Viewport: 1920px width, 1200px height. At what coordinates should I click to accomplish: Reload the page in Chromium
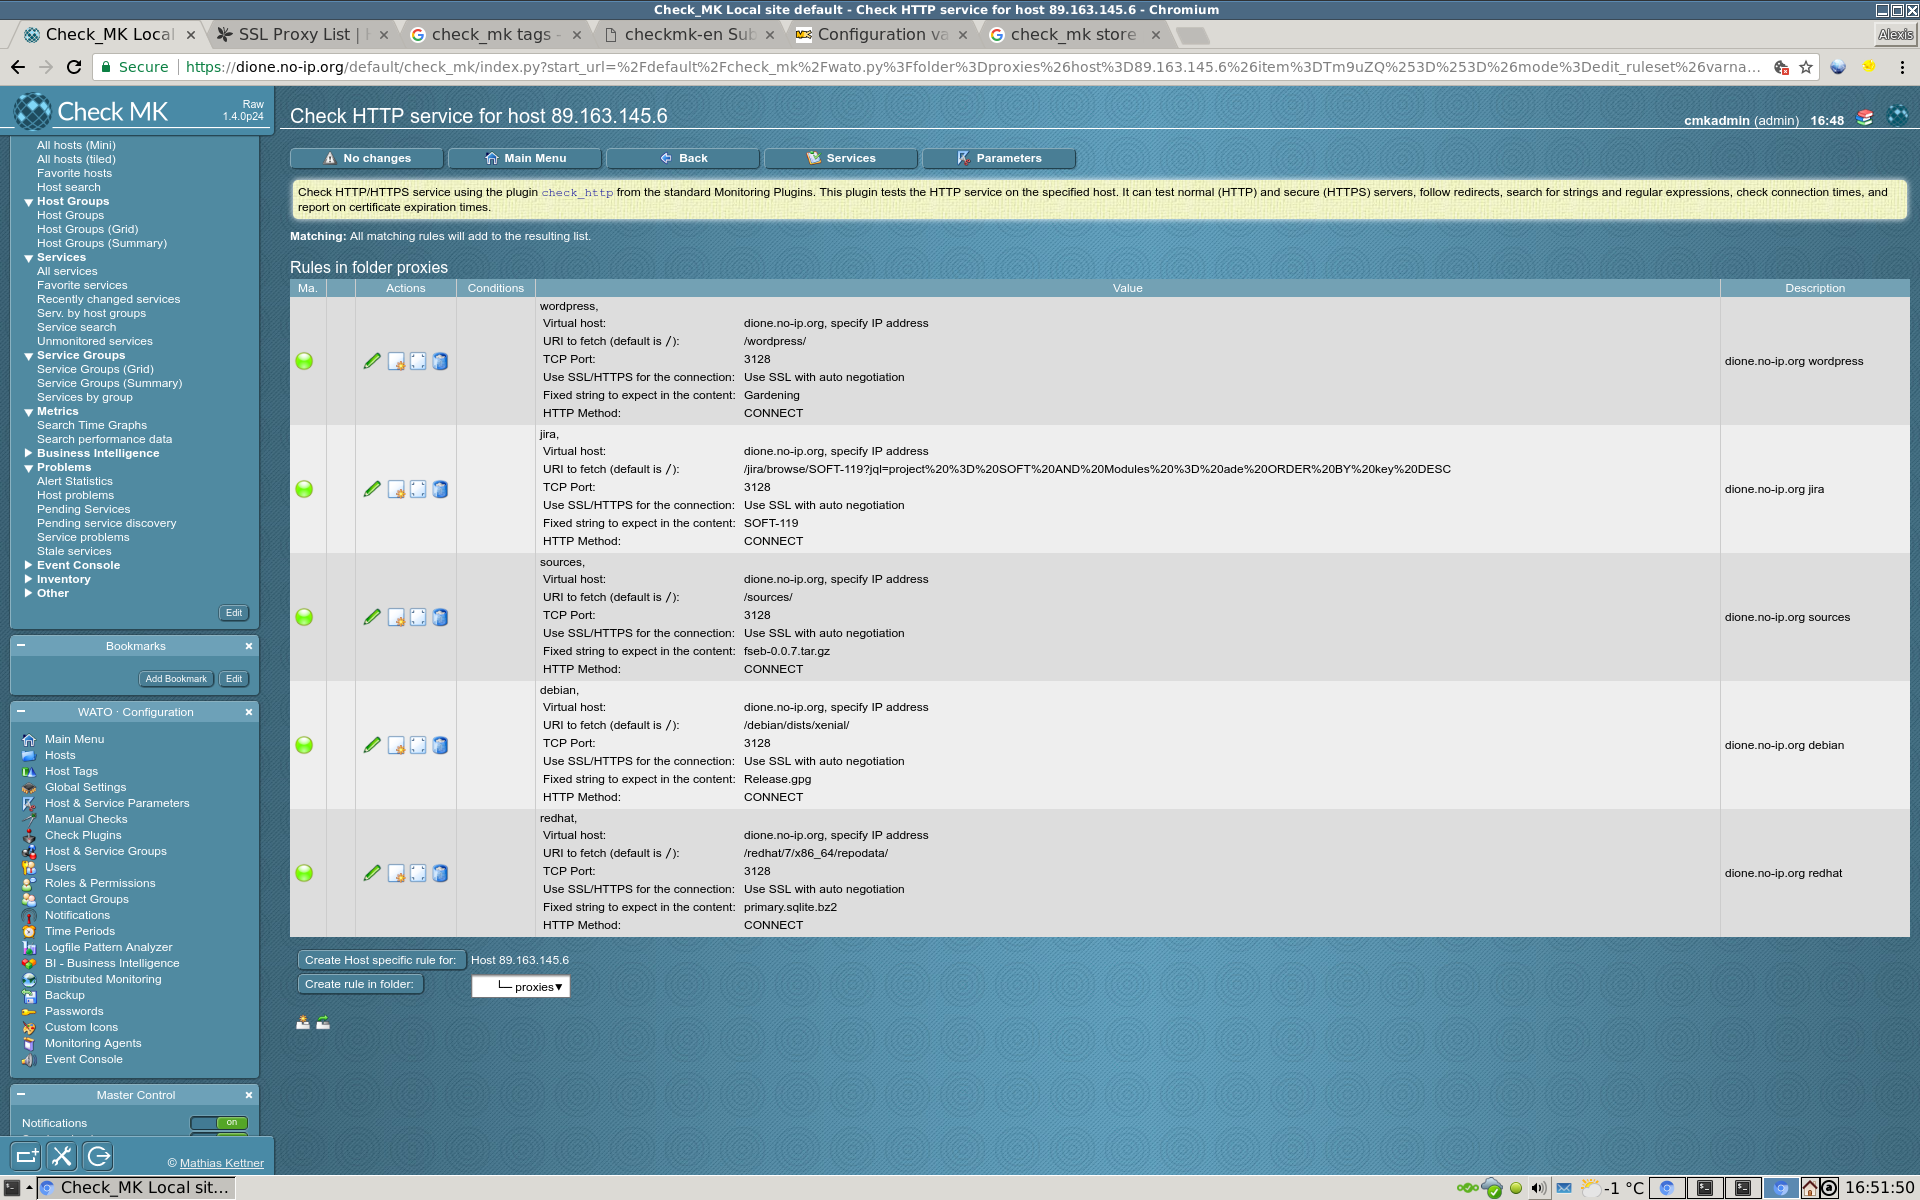(x=74, y=67)
